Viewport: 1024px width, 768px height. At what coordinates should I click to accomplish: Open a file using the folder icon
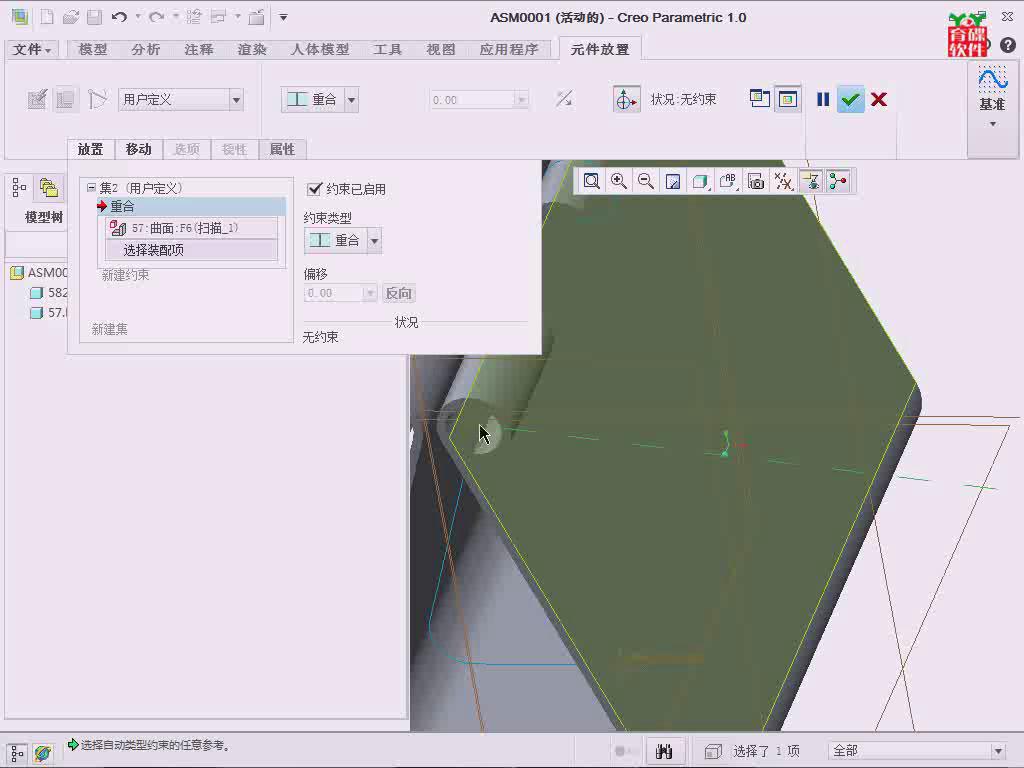71,17
